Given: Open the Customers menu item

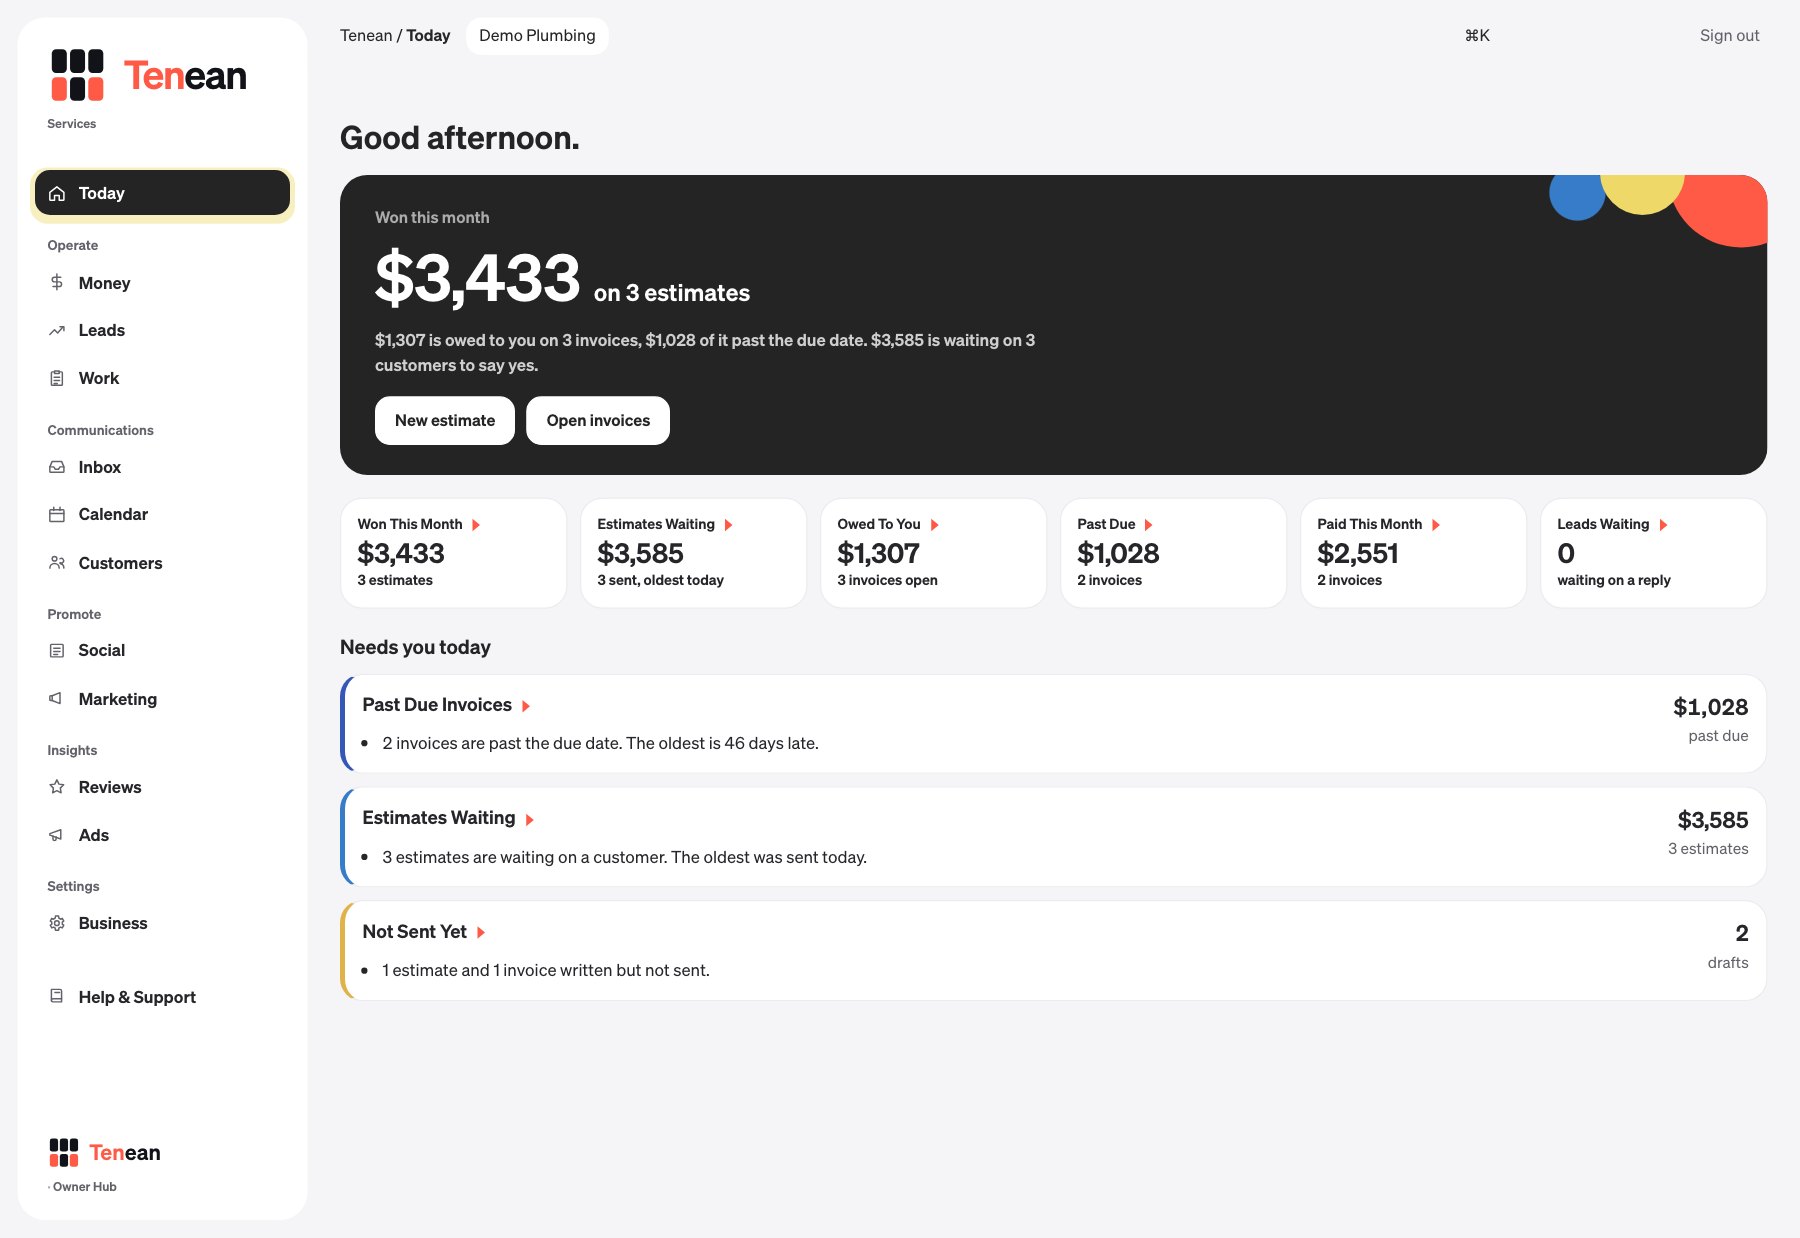Looking at the screenshot, I should (x=162, y=563).
